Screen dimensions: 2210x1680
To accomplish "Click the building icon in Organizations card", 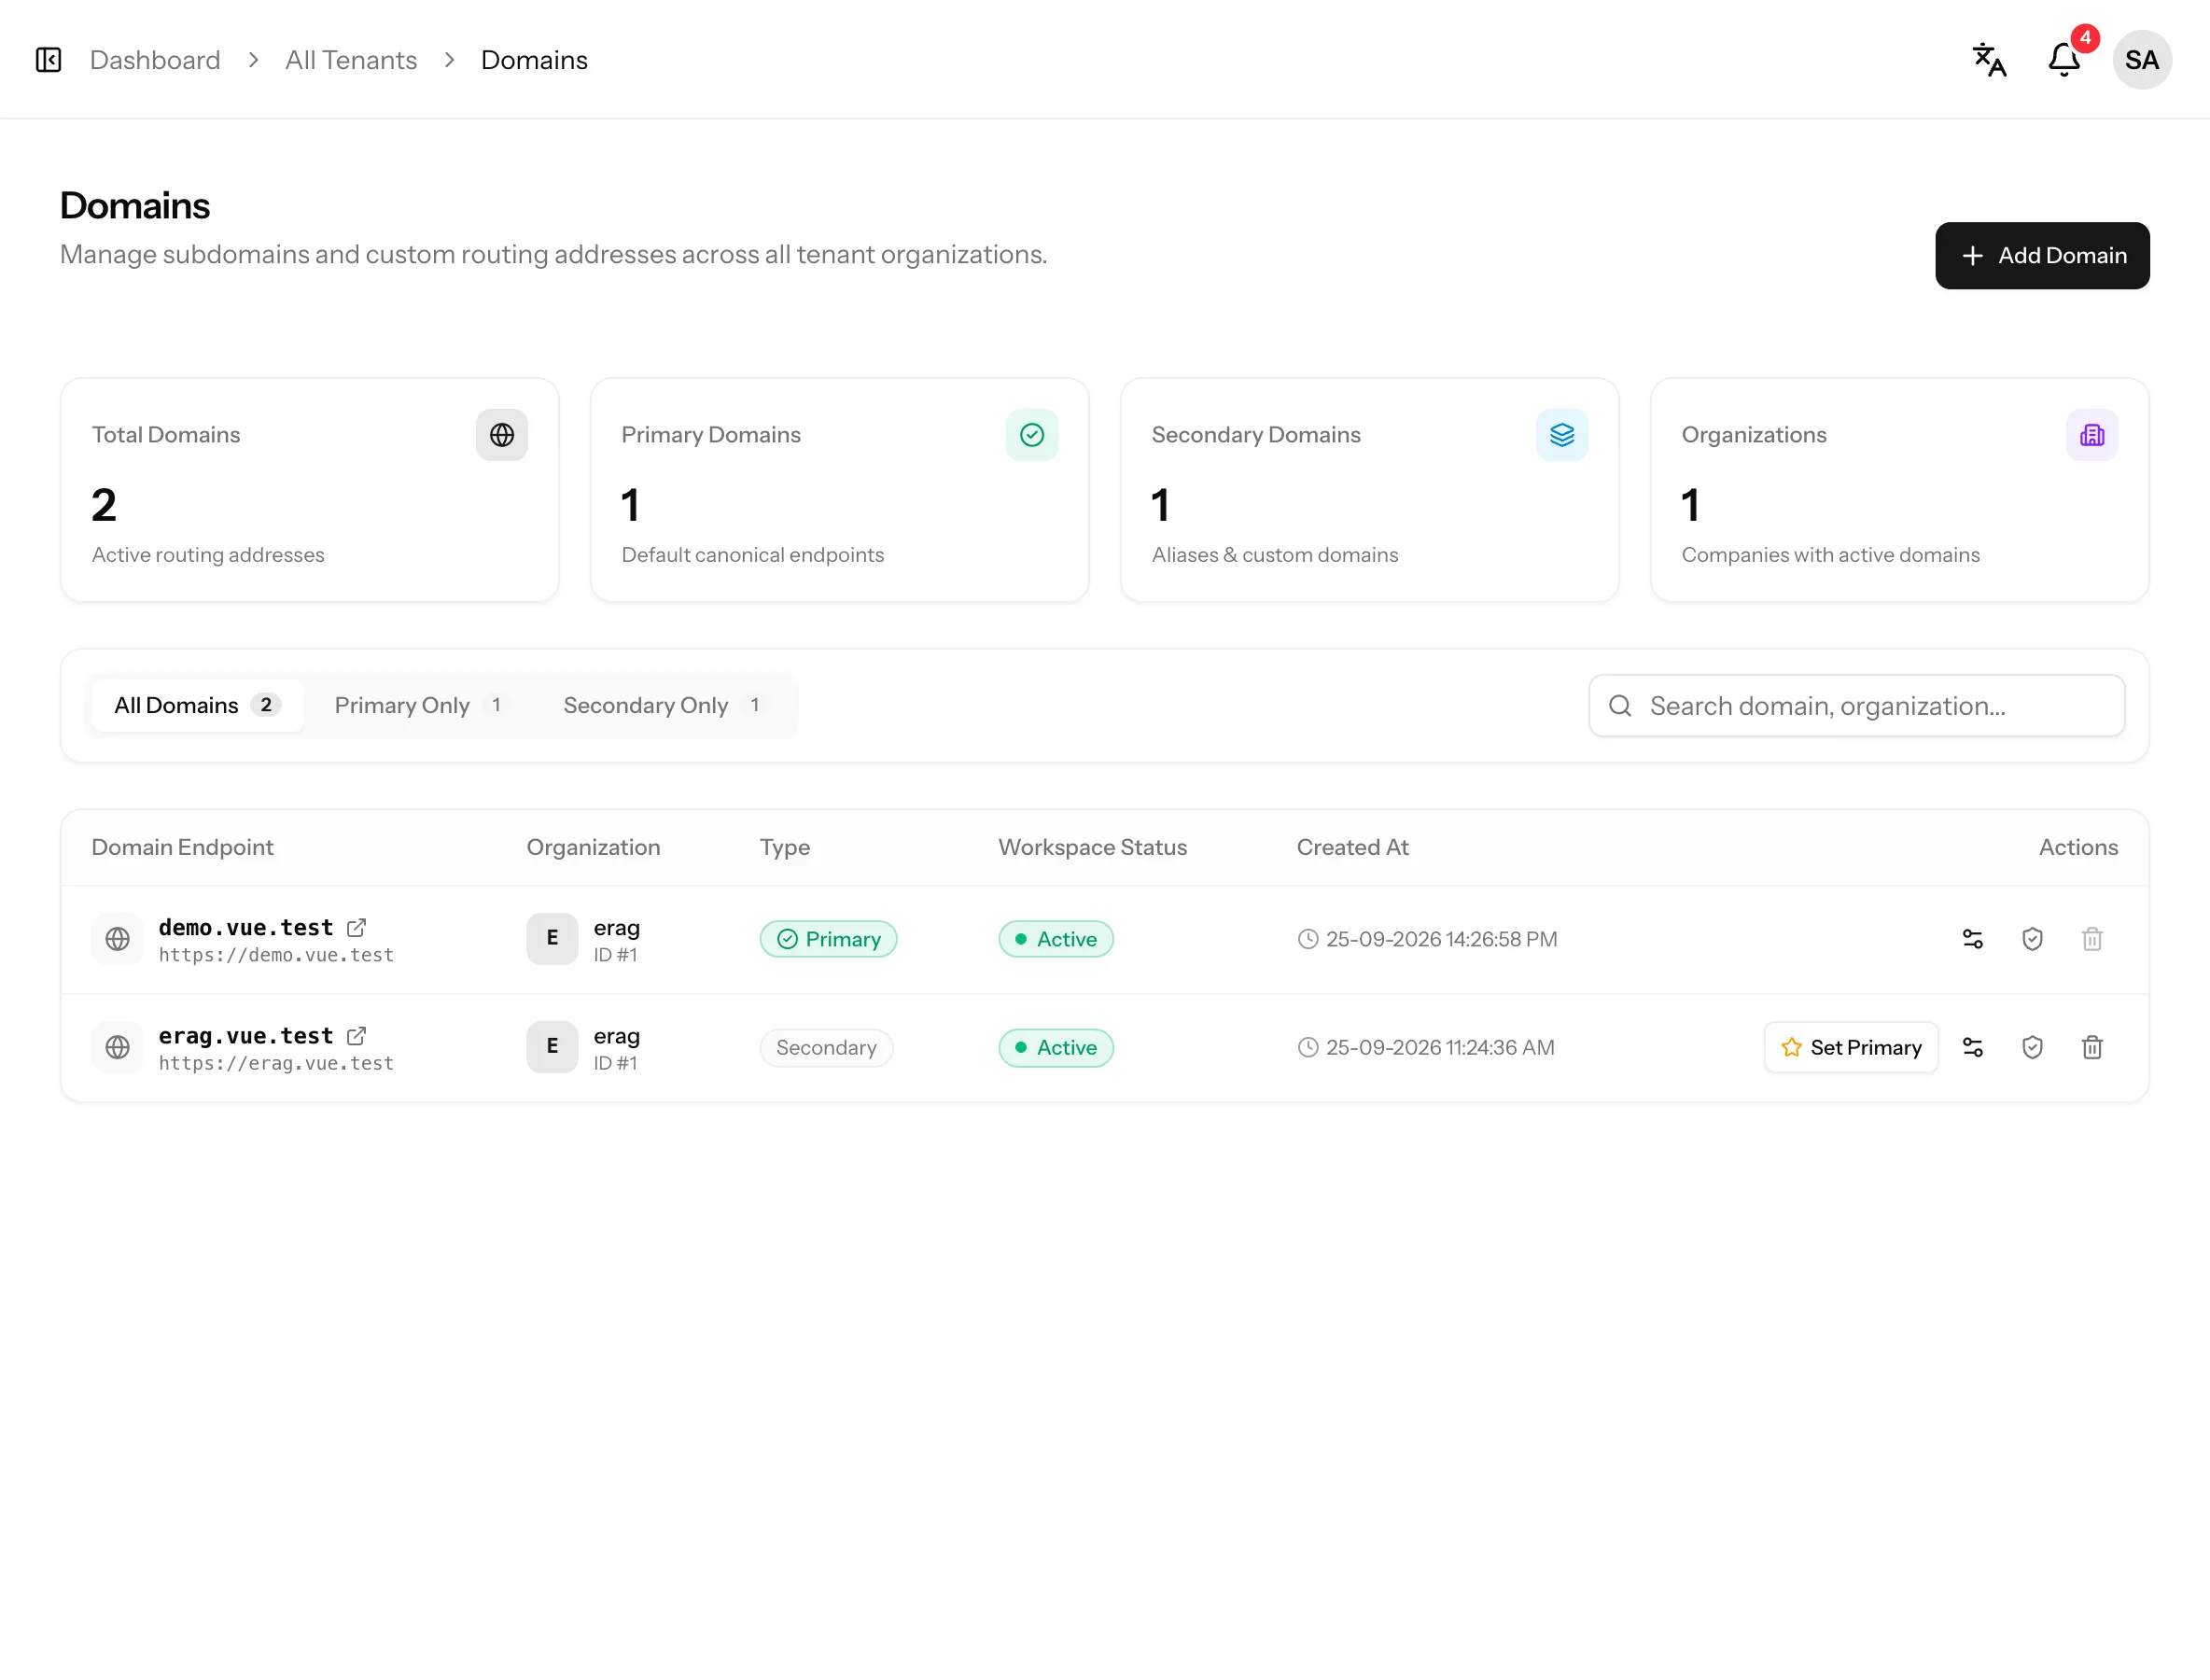I will pos(2092,435).
